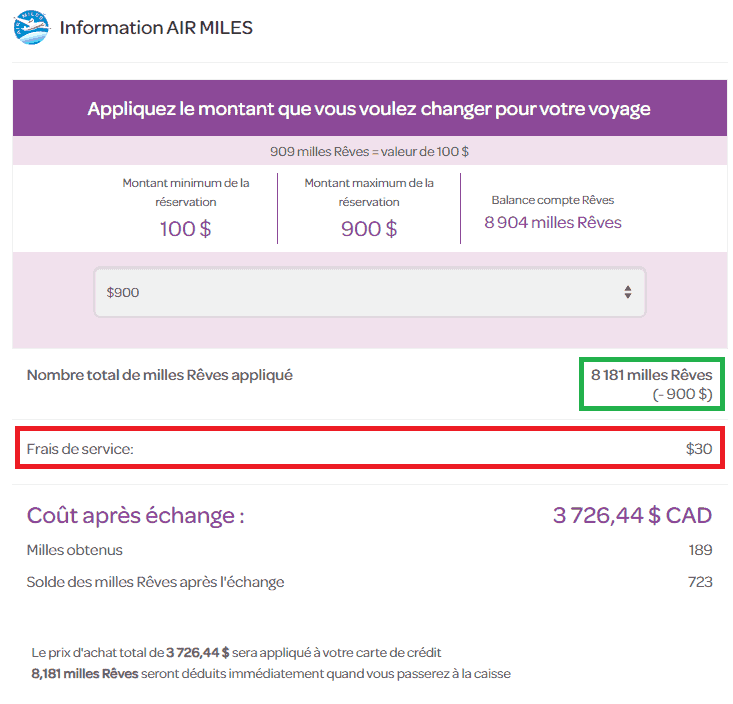
Task: Click the AIR MILES logo icon
Action: [x=31, y=27]
